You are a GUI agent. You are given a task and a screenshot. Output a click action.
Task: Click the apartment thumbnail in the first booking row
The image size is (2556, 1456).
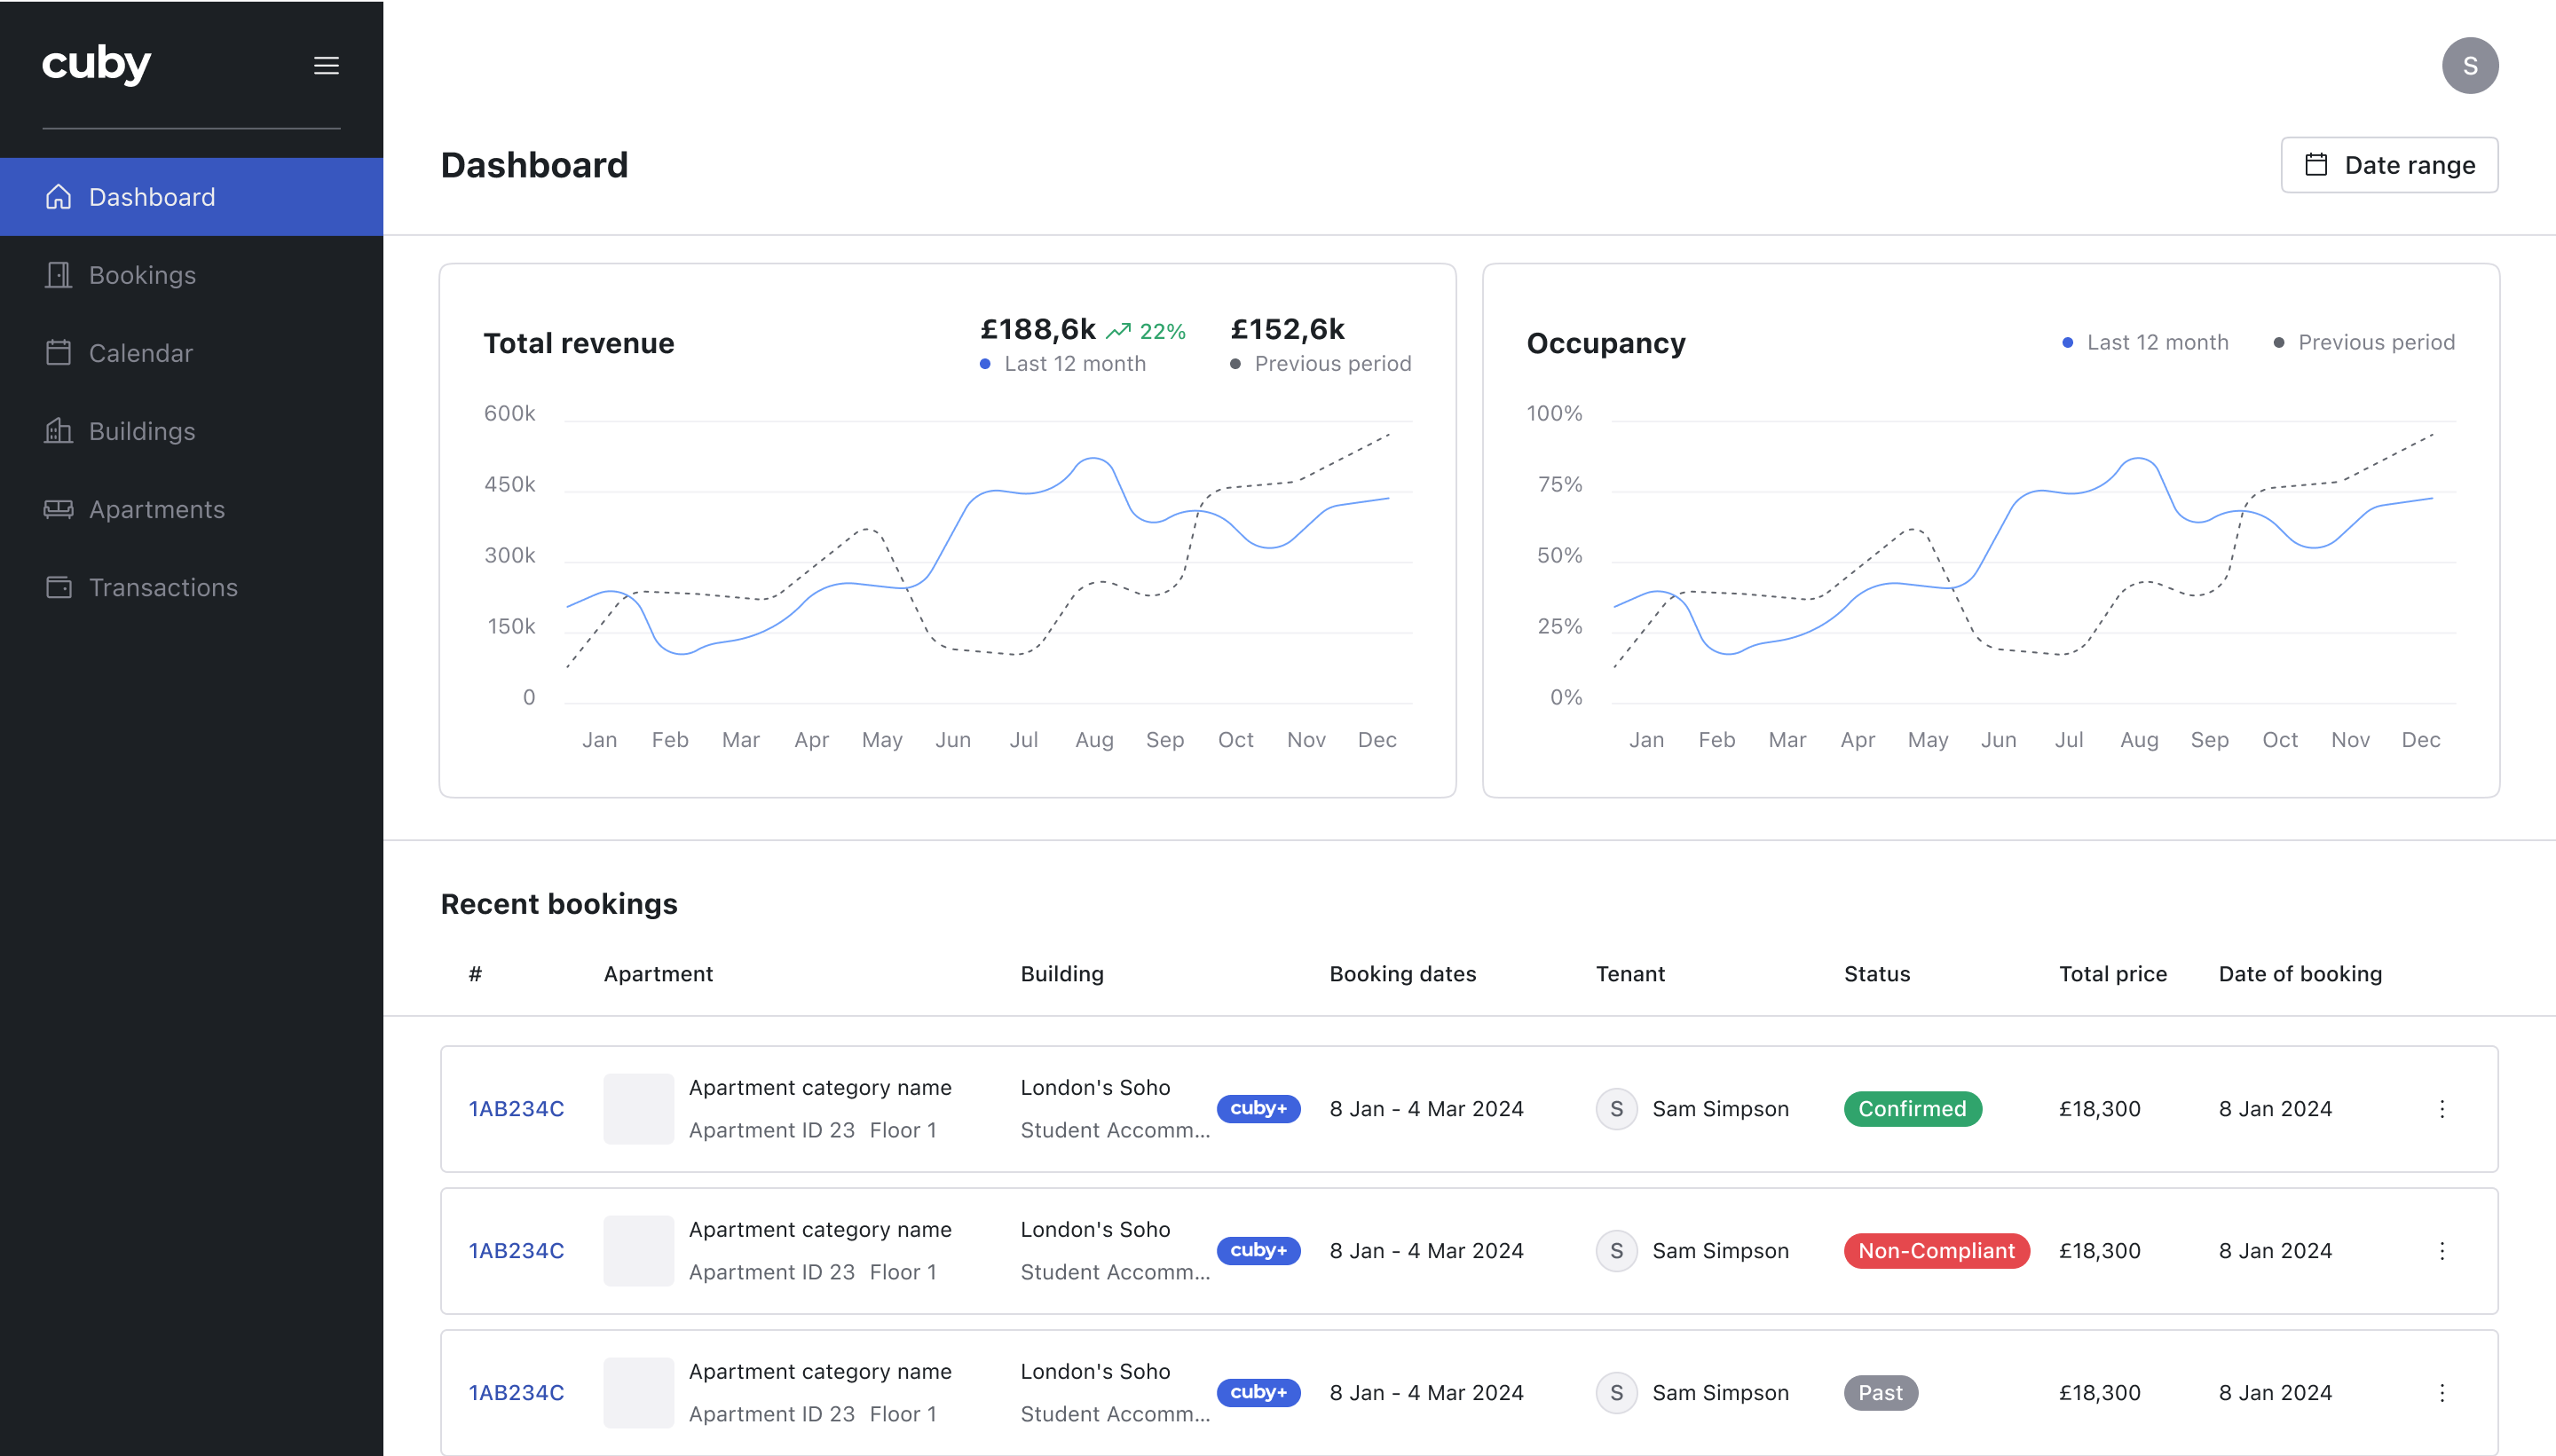(x=638, y=1108)
